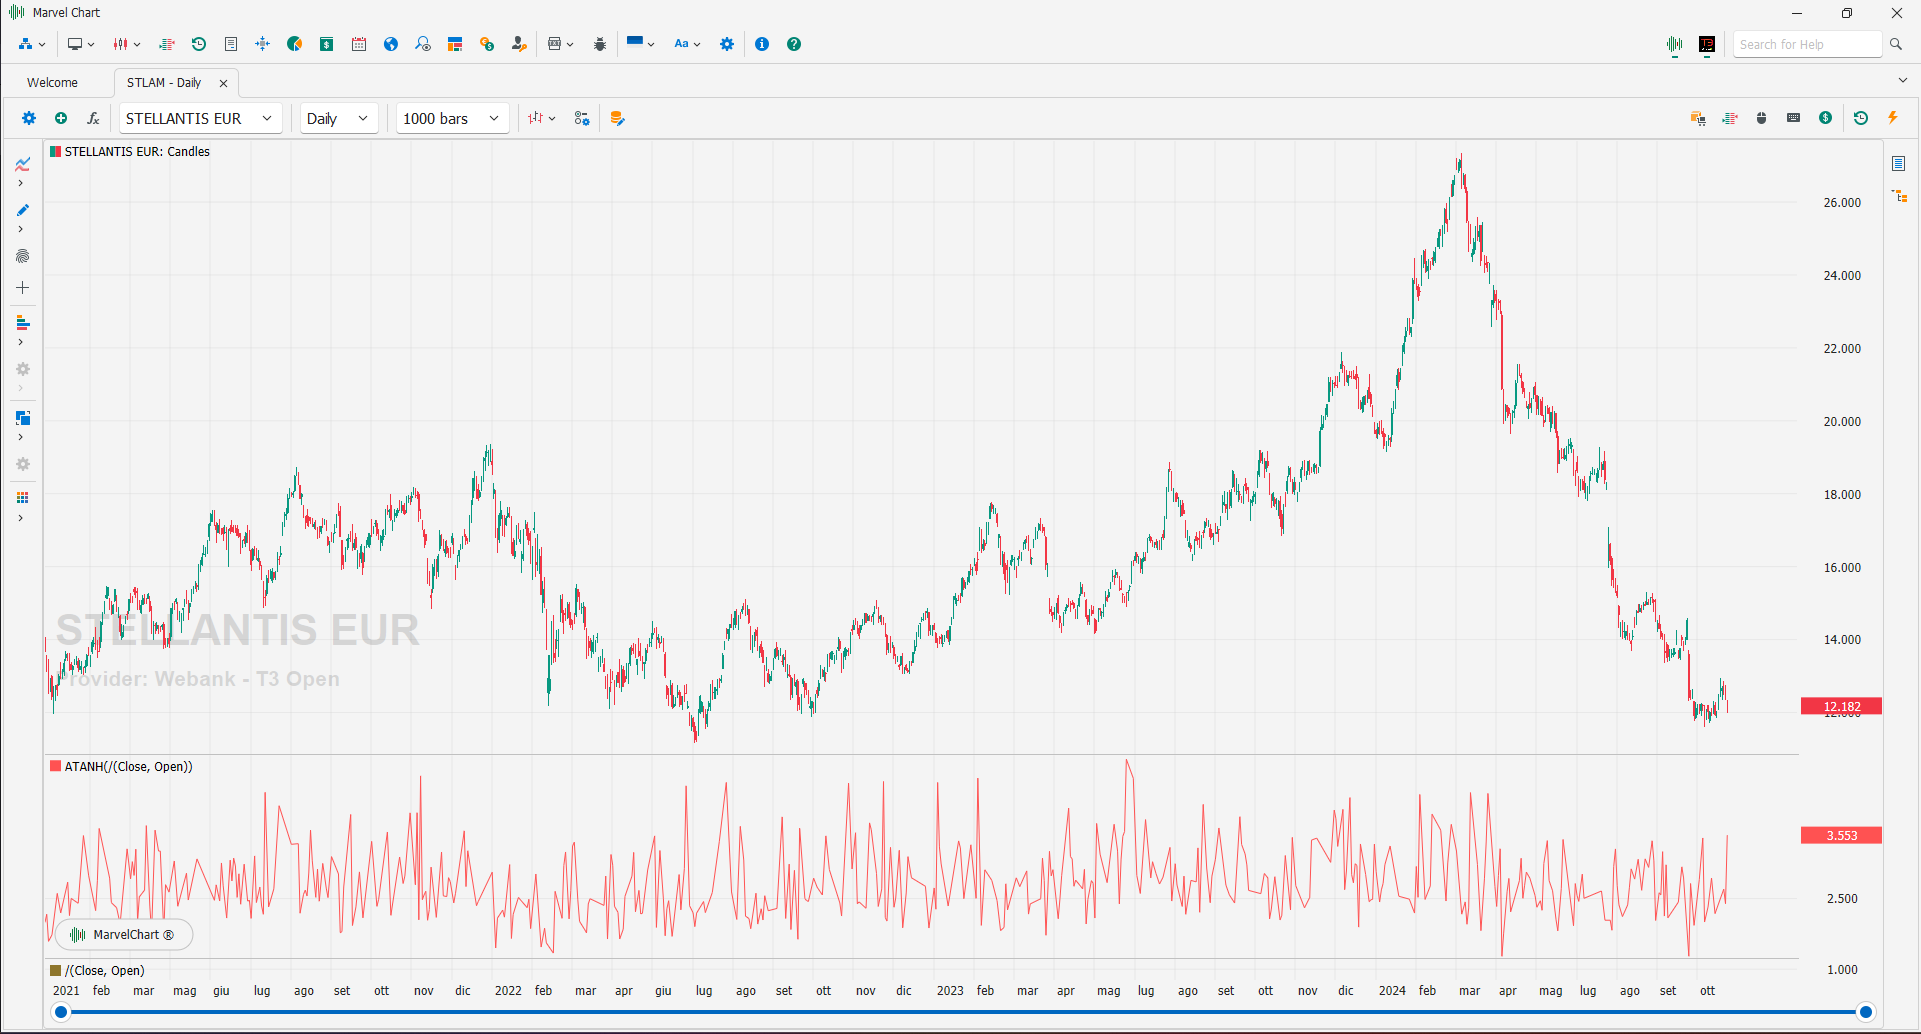Open the calendar icon in toolbar

point(359,44)
